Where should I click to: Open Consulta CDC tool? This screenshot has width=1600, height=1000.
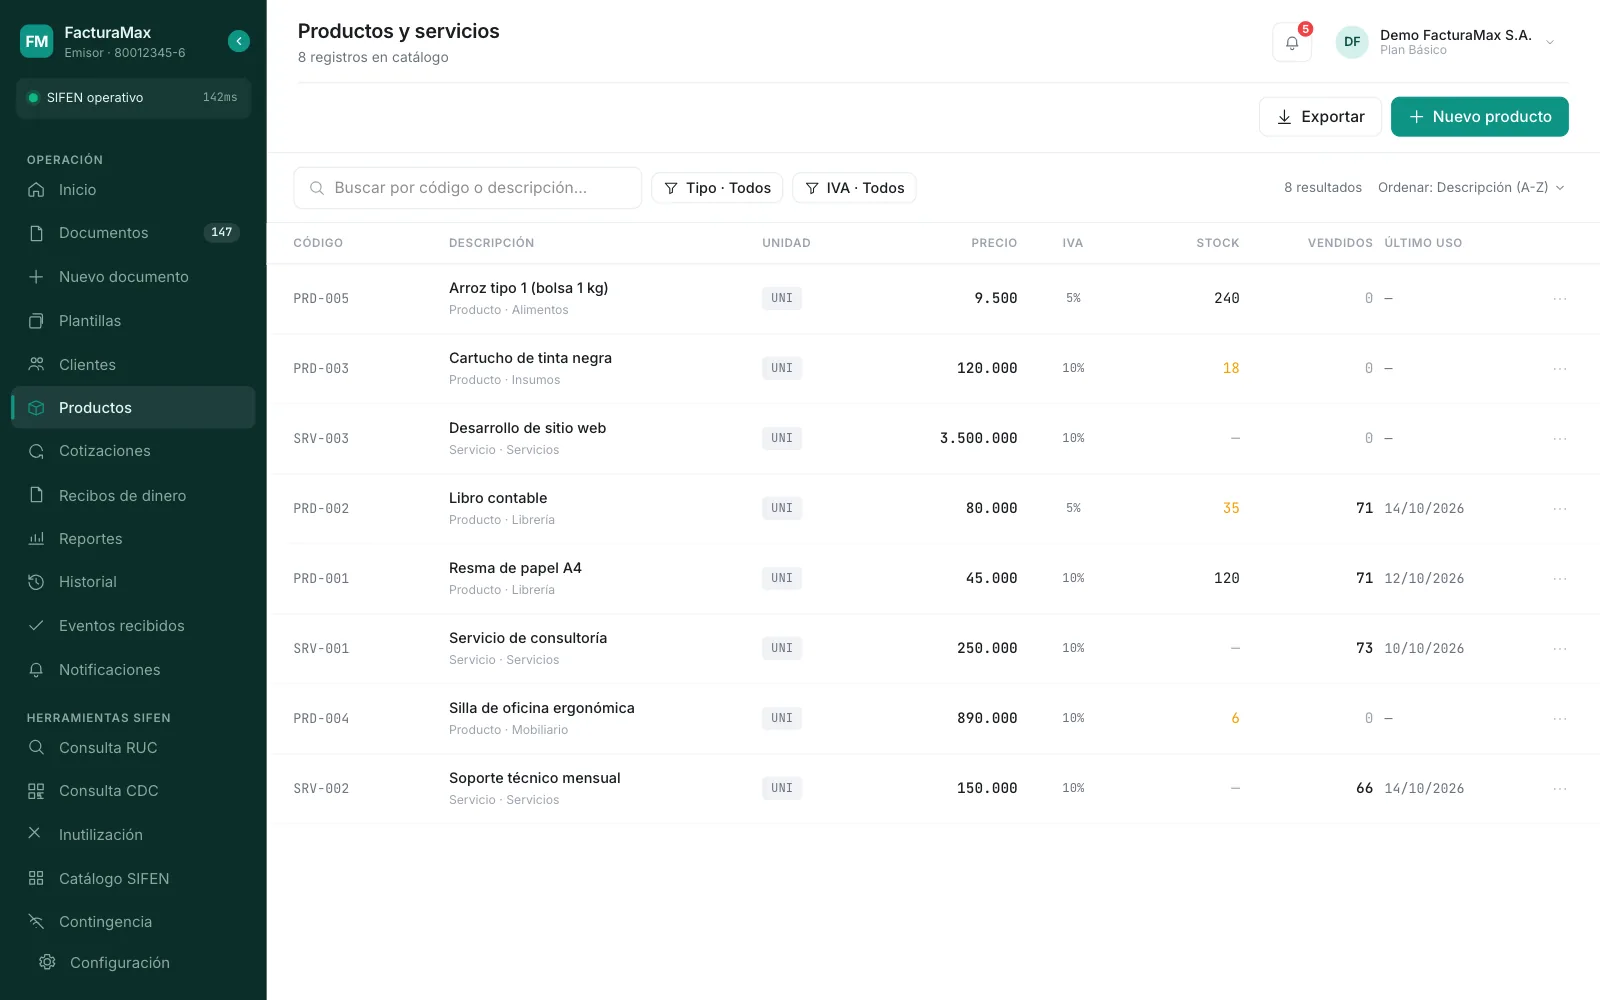133,791
